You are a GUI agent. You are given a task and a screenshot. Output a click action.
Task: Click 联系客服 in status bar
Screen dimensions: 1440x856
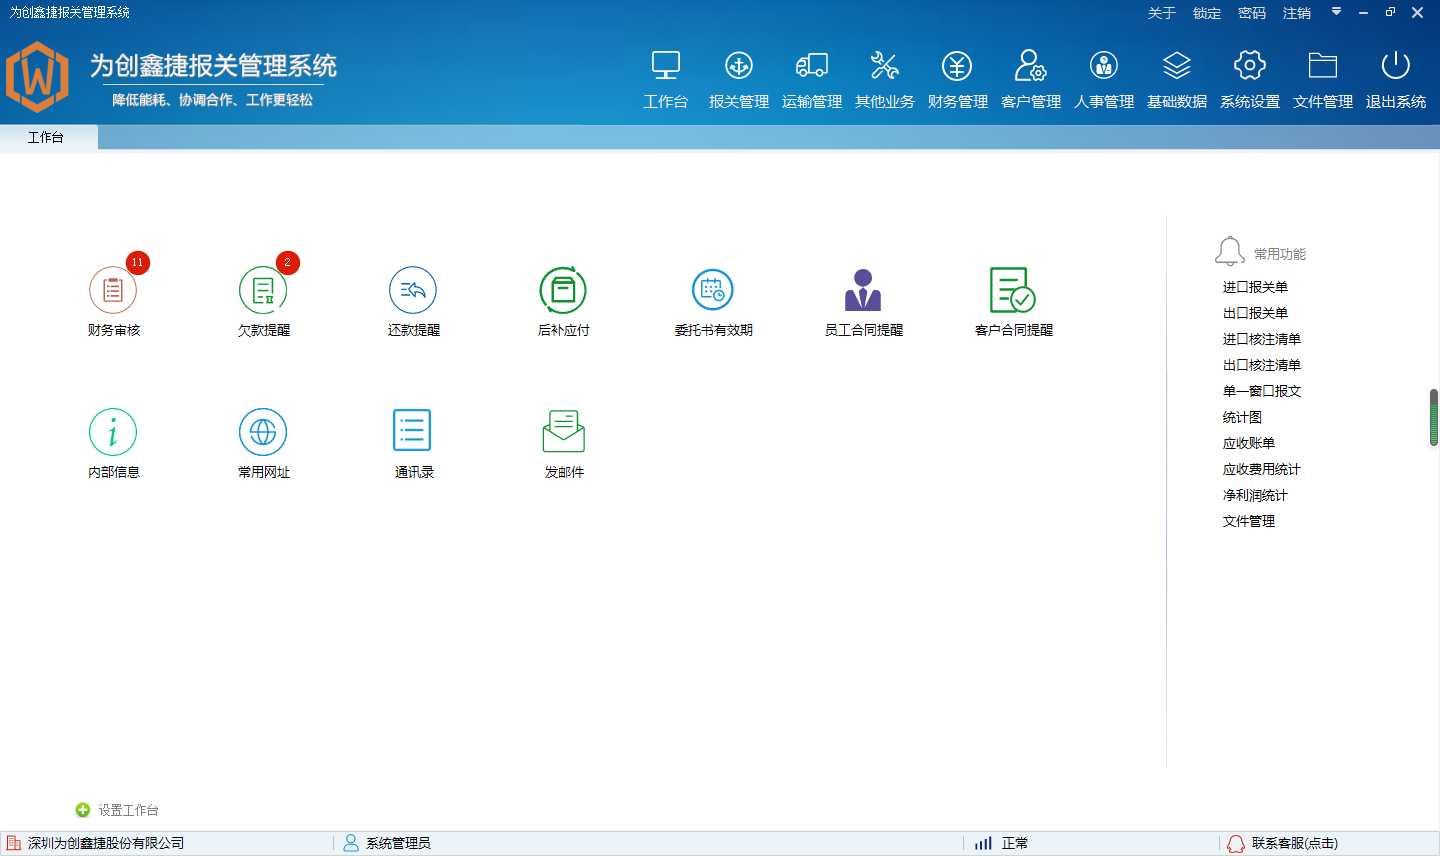(1294, 843)
